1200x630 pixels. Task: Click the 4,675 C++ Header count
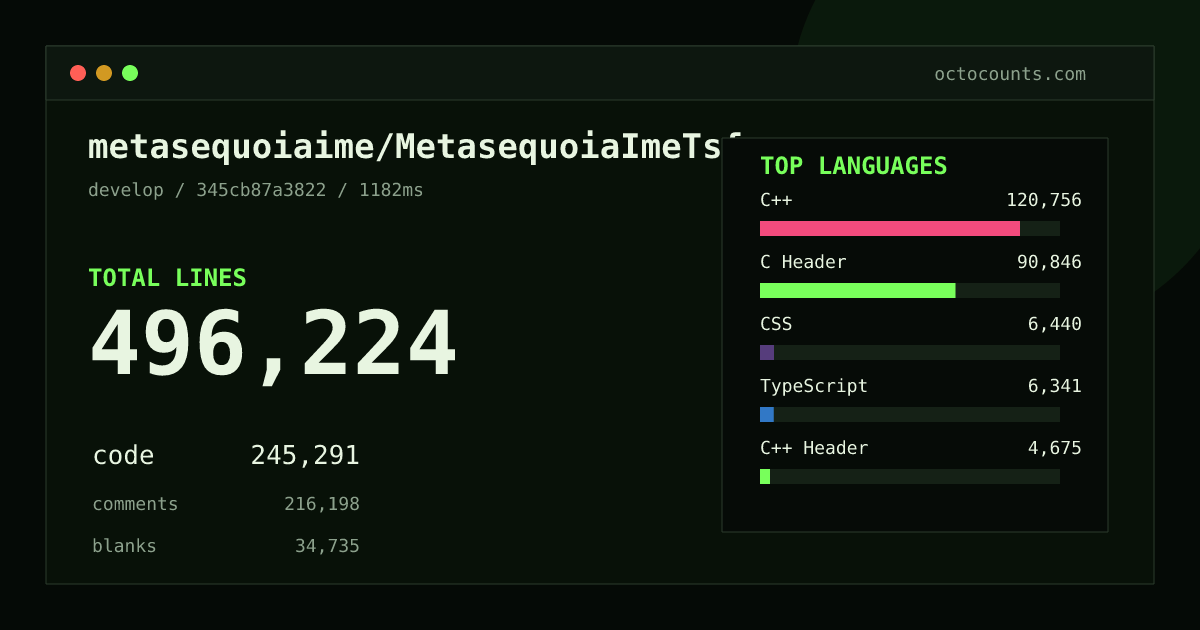click(x=1055, y=448)
